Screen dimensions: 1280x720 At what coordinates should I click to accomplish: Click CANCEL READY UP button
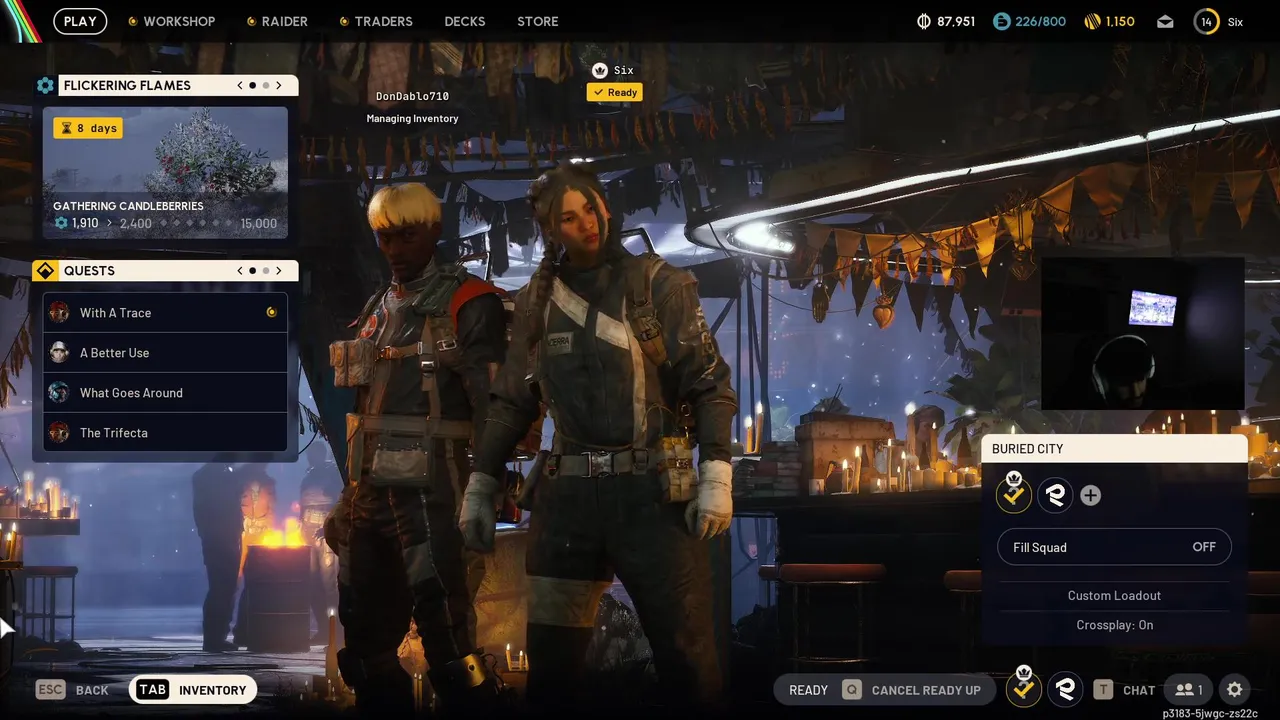(912, 690)
